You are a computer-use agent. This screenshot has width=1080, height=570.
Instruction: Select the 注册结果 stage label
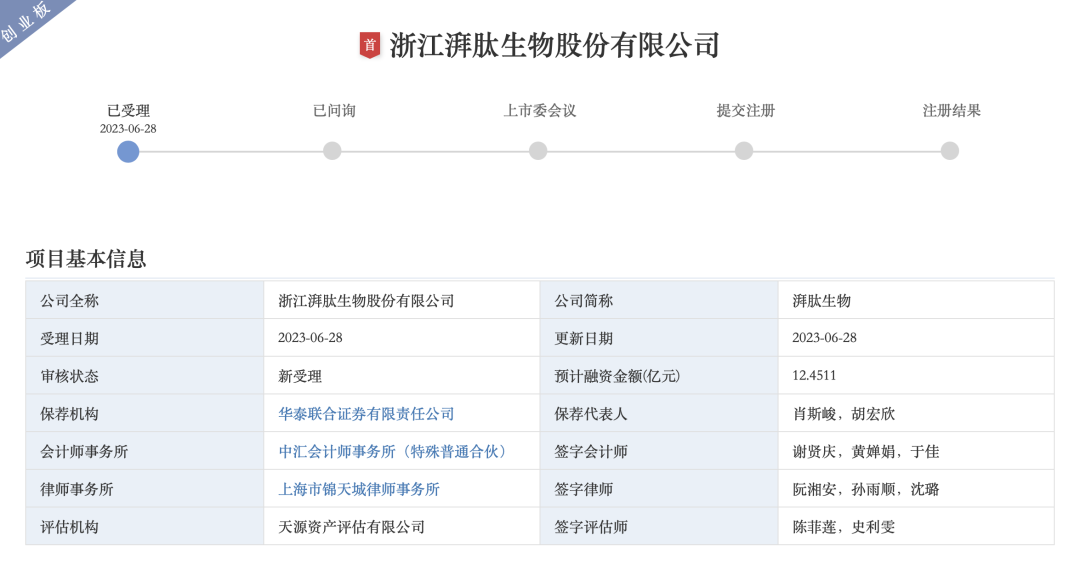pyautogui.click(x=952, y=111)
